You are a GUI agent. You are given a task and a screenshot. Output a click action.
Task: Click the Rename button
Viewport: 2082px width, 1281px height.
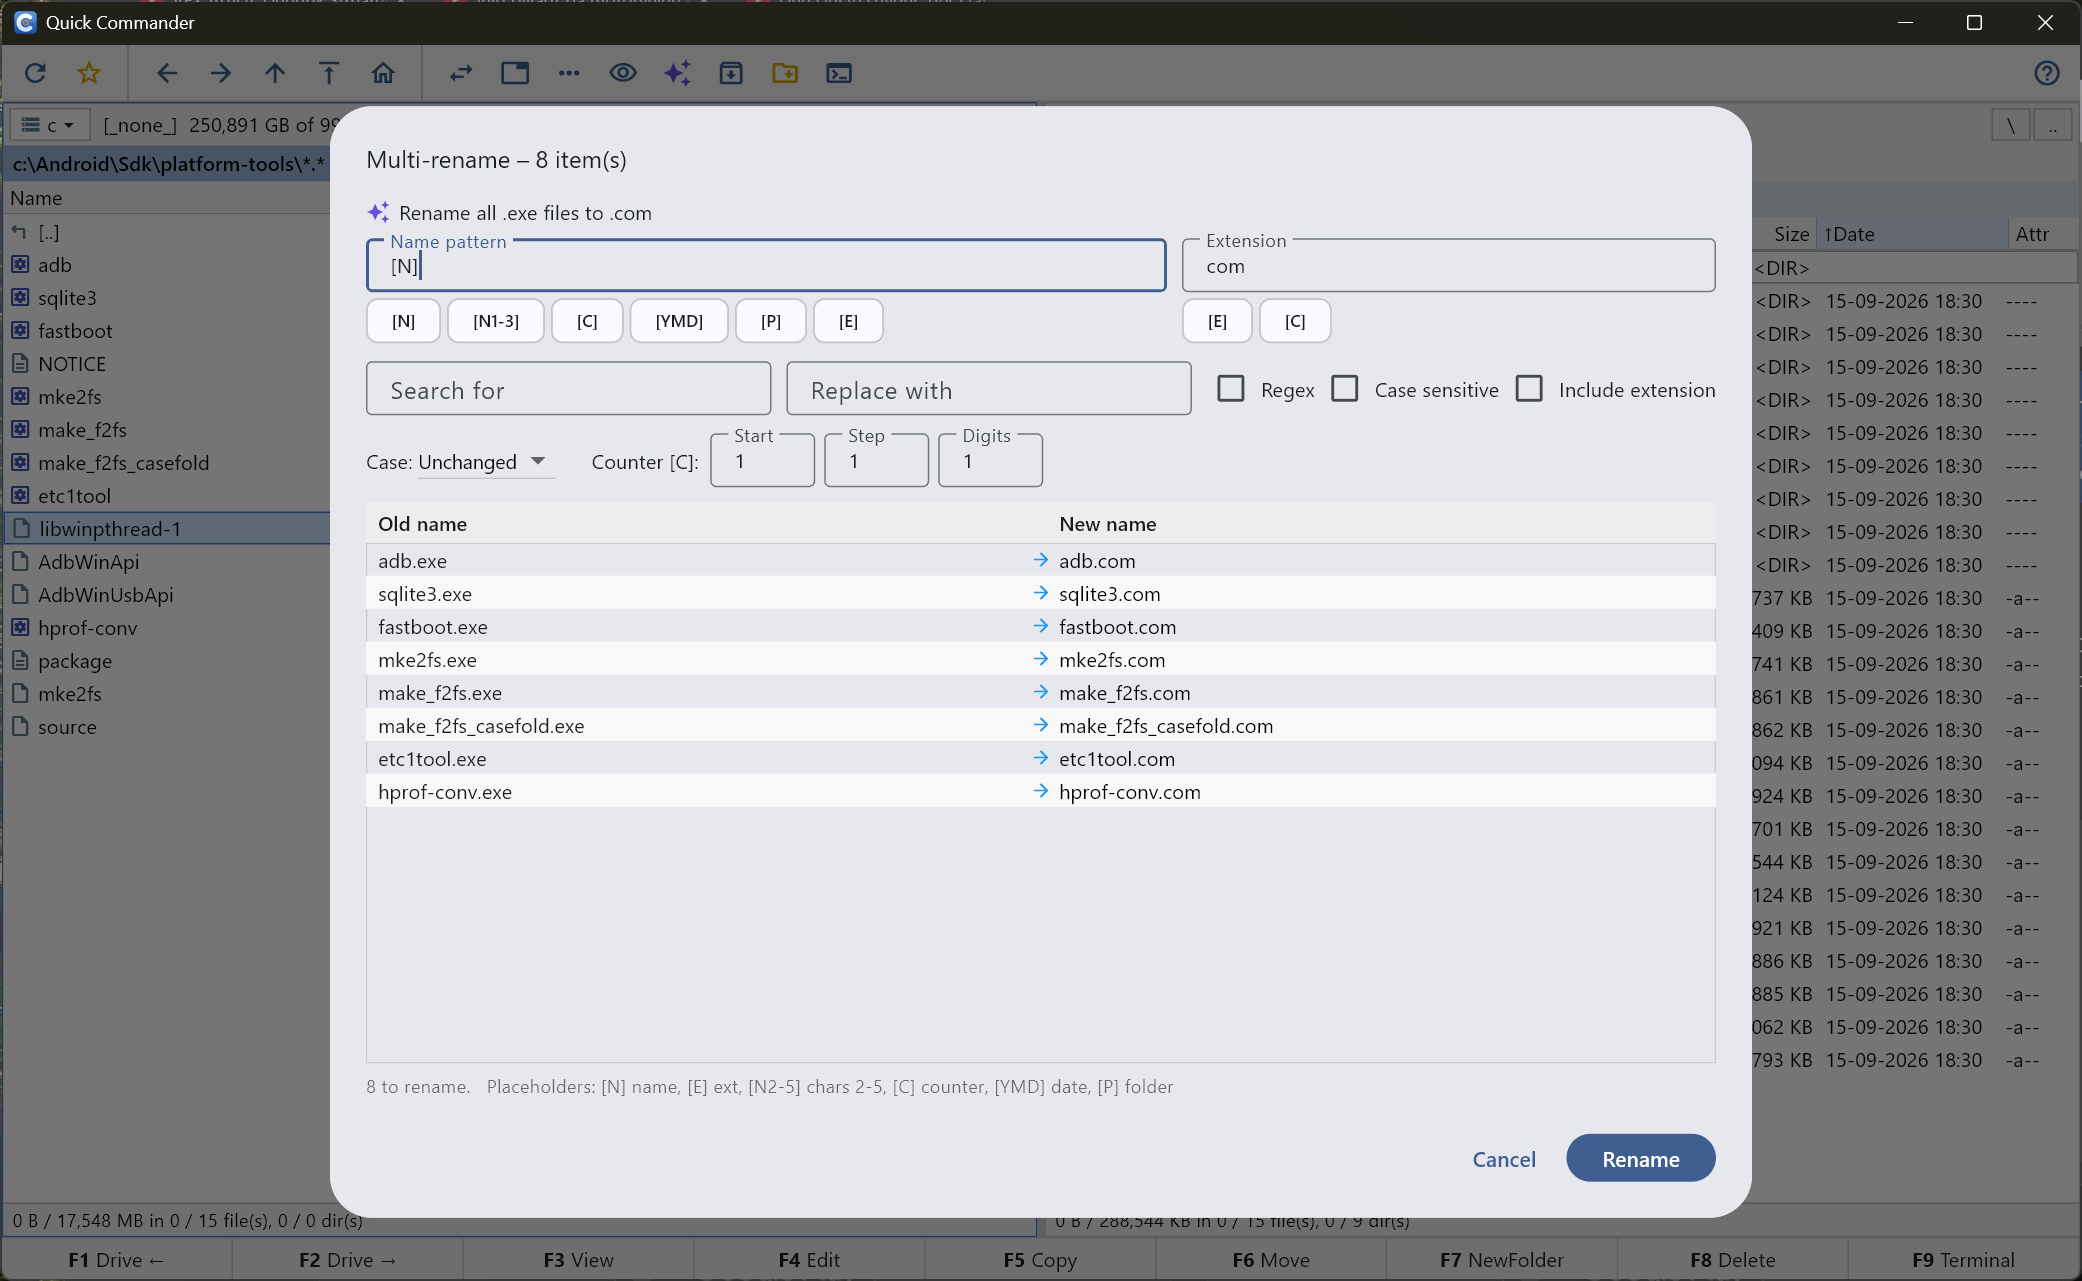1641,1159
